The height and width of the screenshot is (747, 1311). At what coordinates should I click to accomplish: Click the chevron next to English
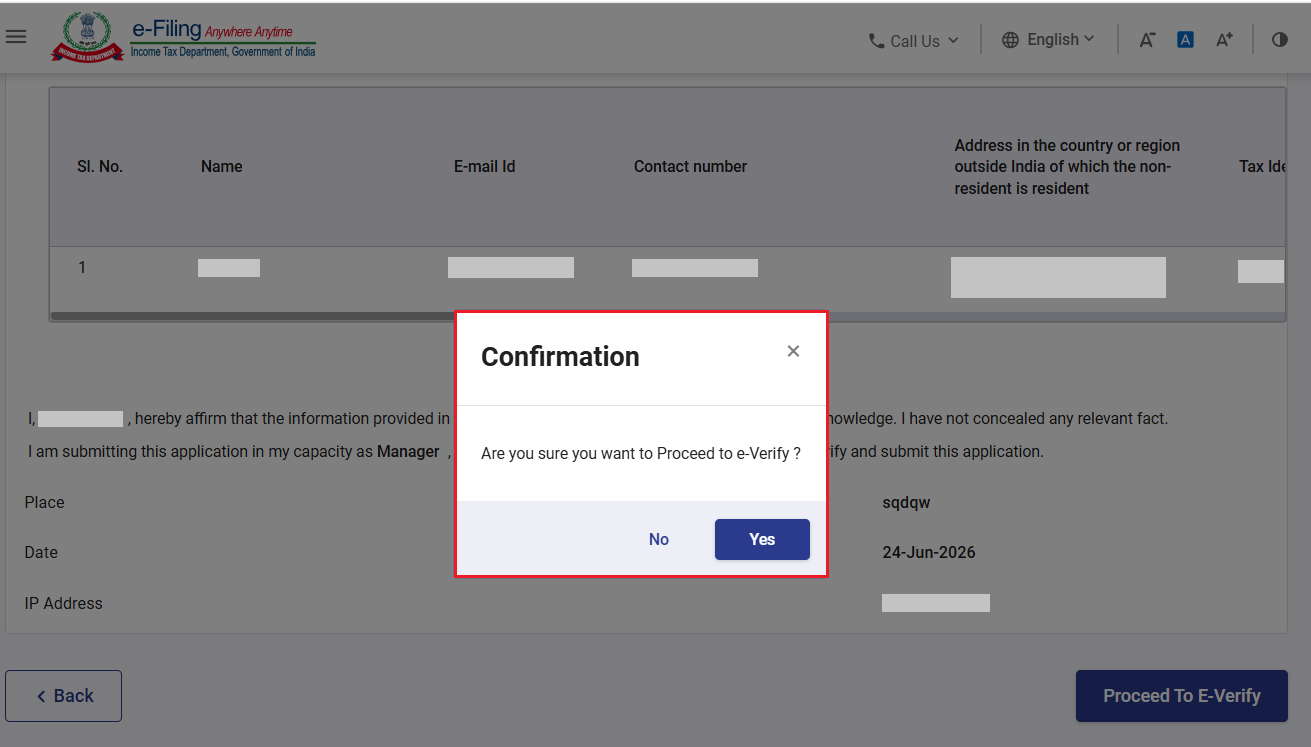pyautogui.click(x=1089, y=39)
